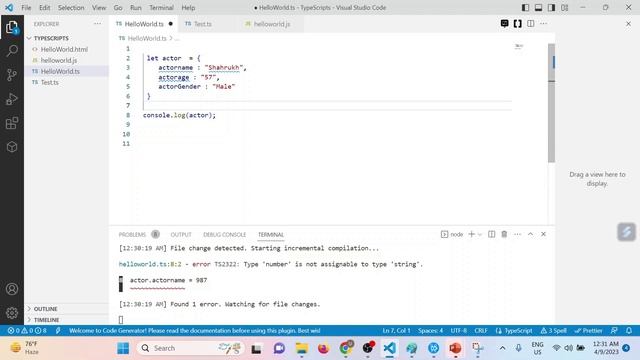Screen dimensions: 640x360
Task: Click the cube icon in activity bar
Action: (12, 147)
